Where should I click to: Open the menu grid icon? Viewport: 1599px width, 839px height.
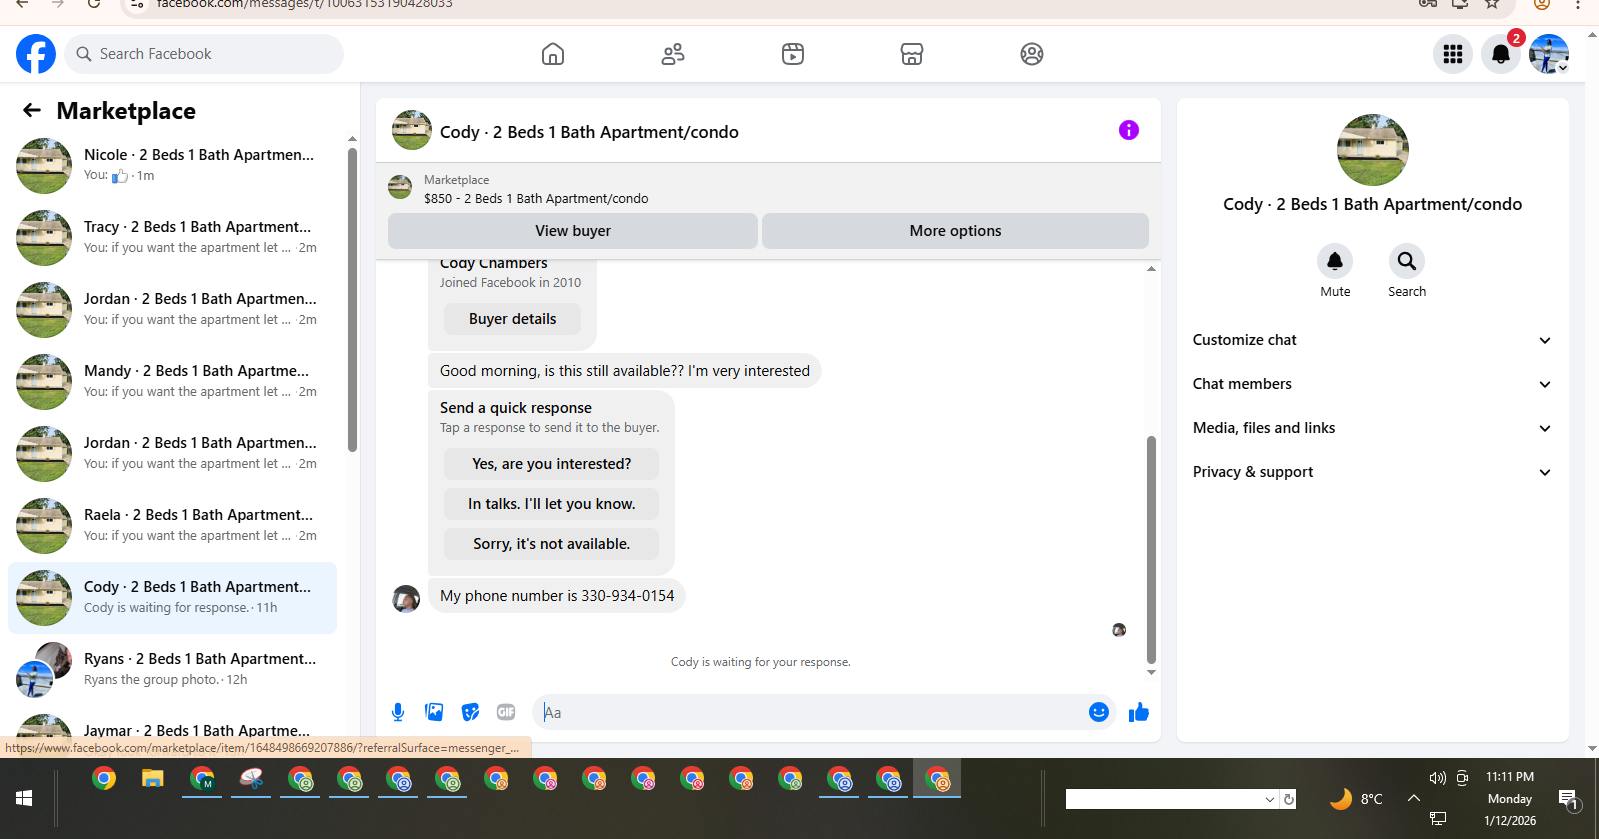pos(1453,54)
